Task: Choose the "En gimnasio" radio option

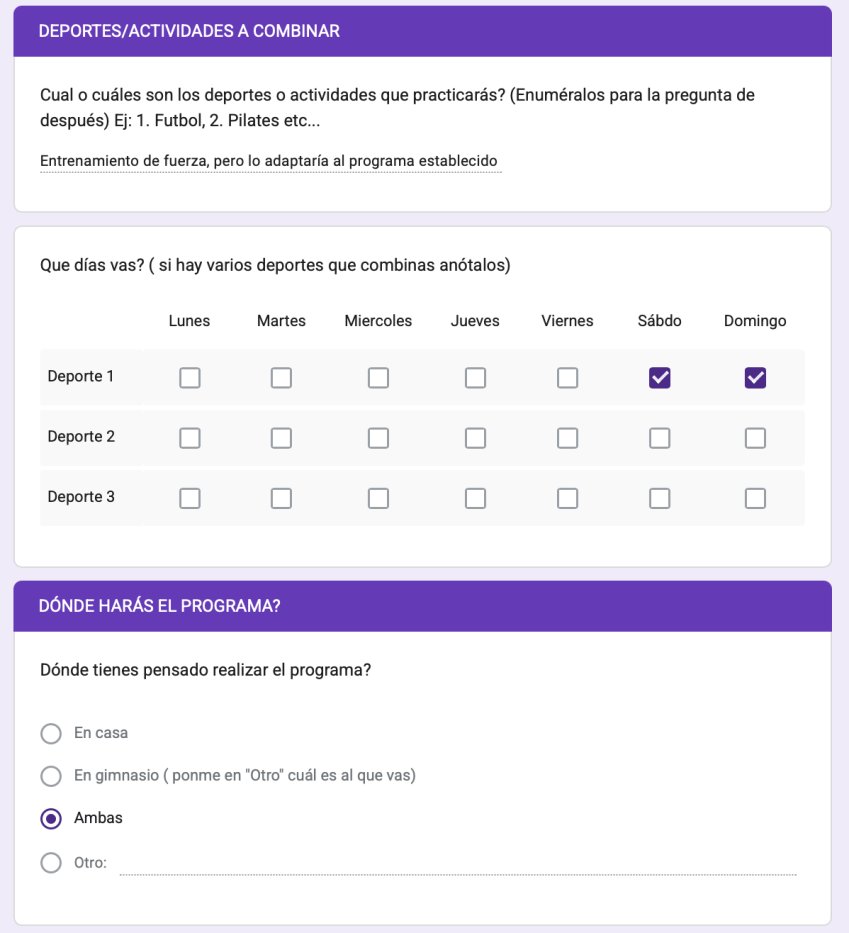Action: pos(51,776)
